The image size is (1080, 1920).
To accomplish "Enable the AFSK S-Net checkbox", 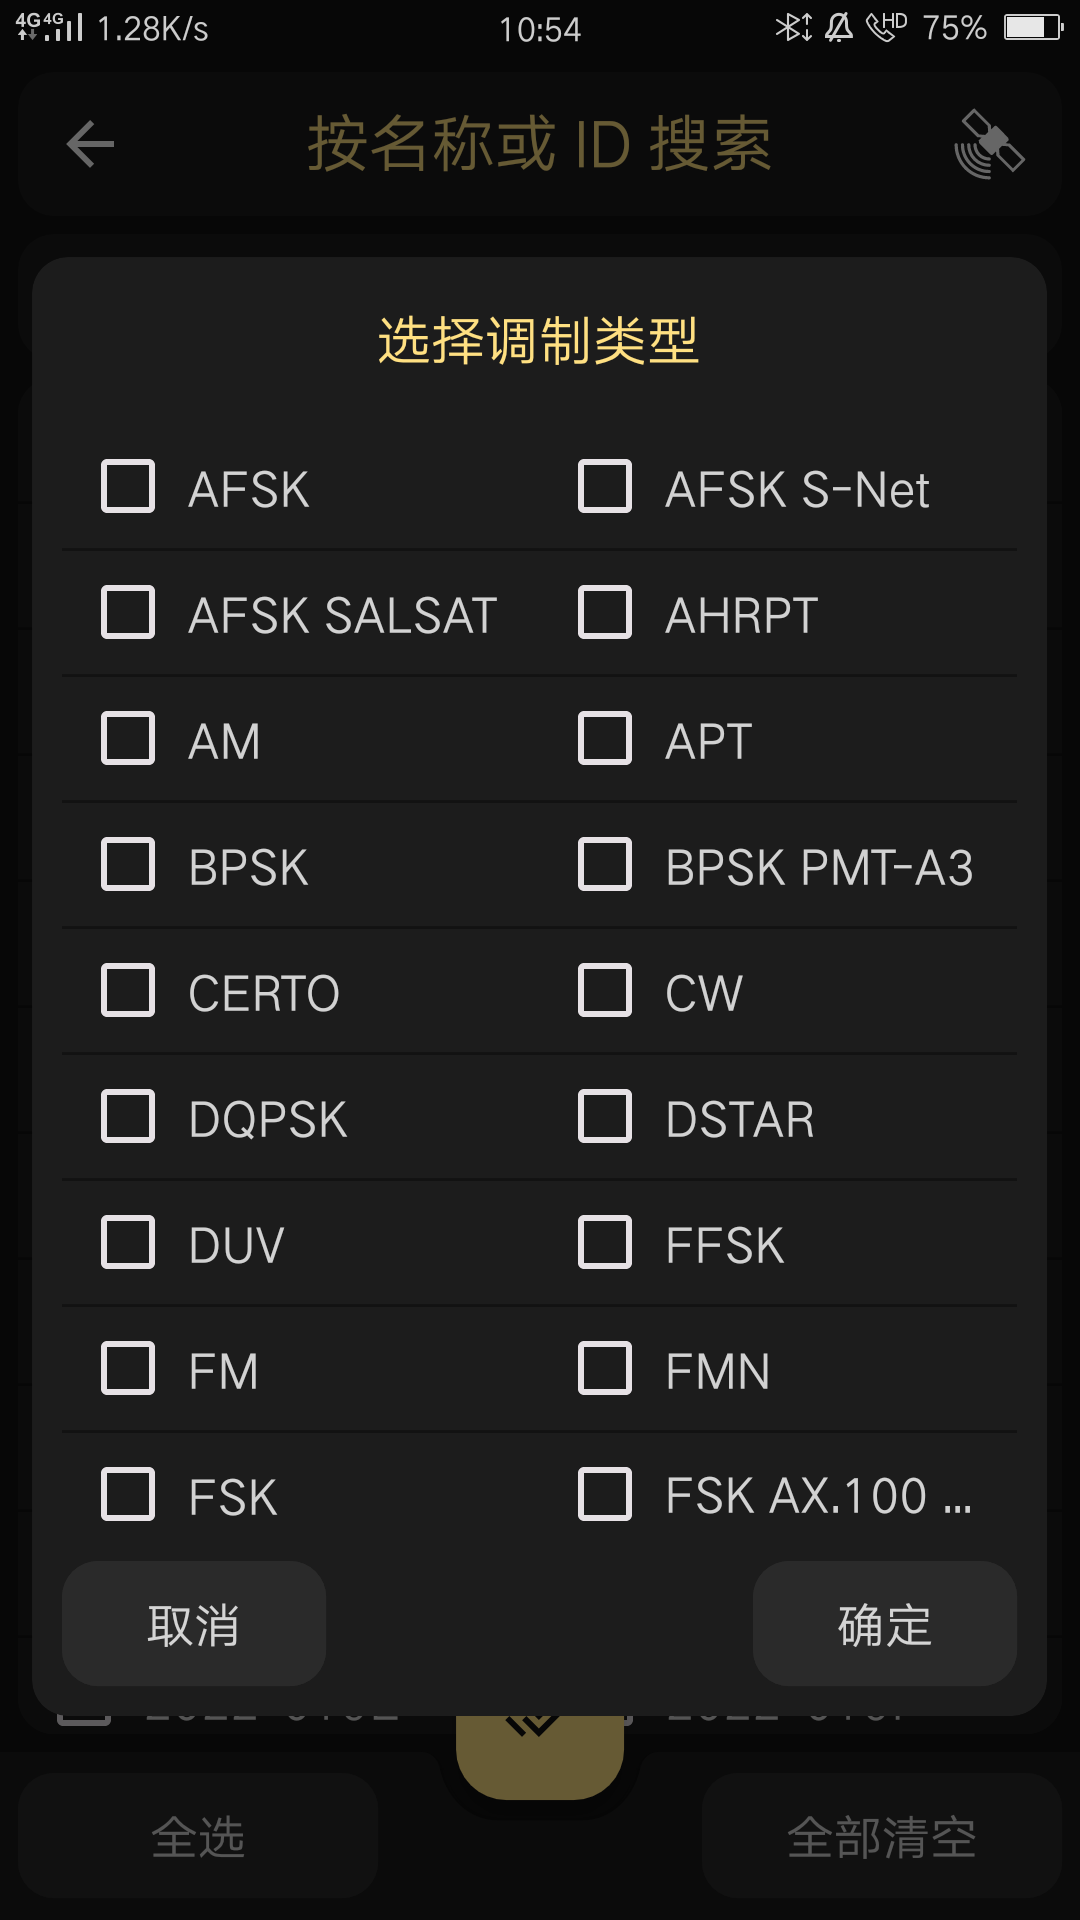I will (605, 487).
